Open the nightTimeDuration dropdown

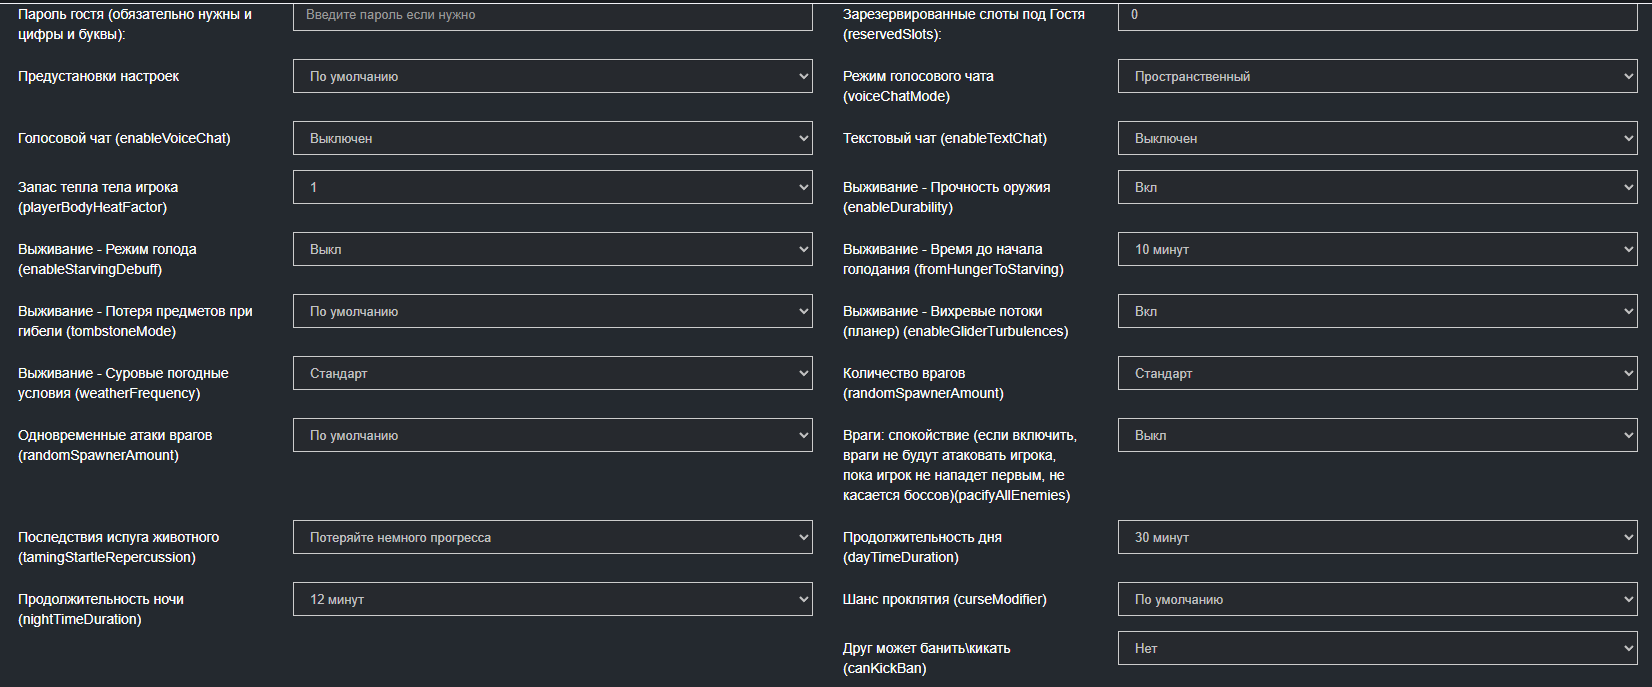552,600
